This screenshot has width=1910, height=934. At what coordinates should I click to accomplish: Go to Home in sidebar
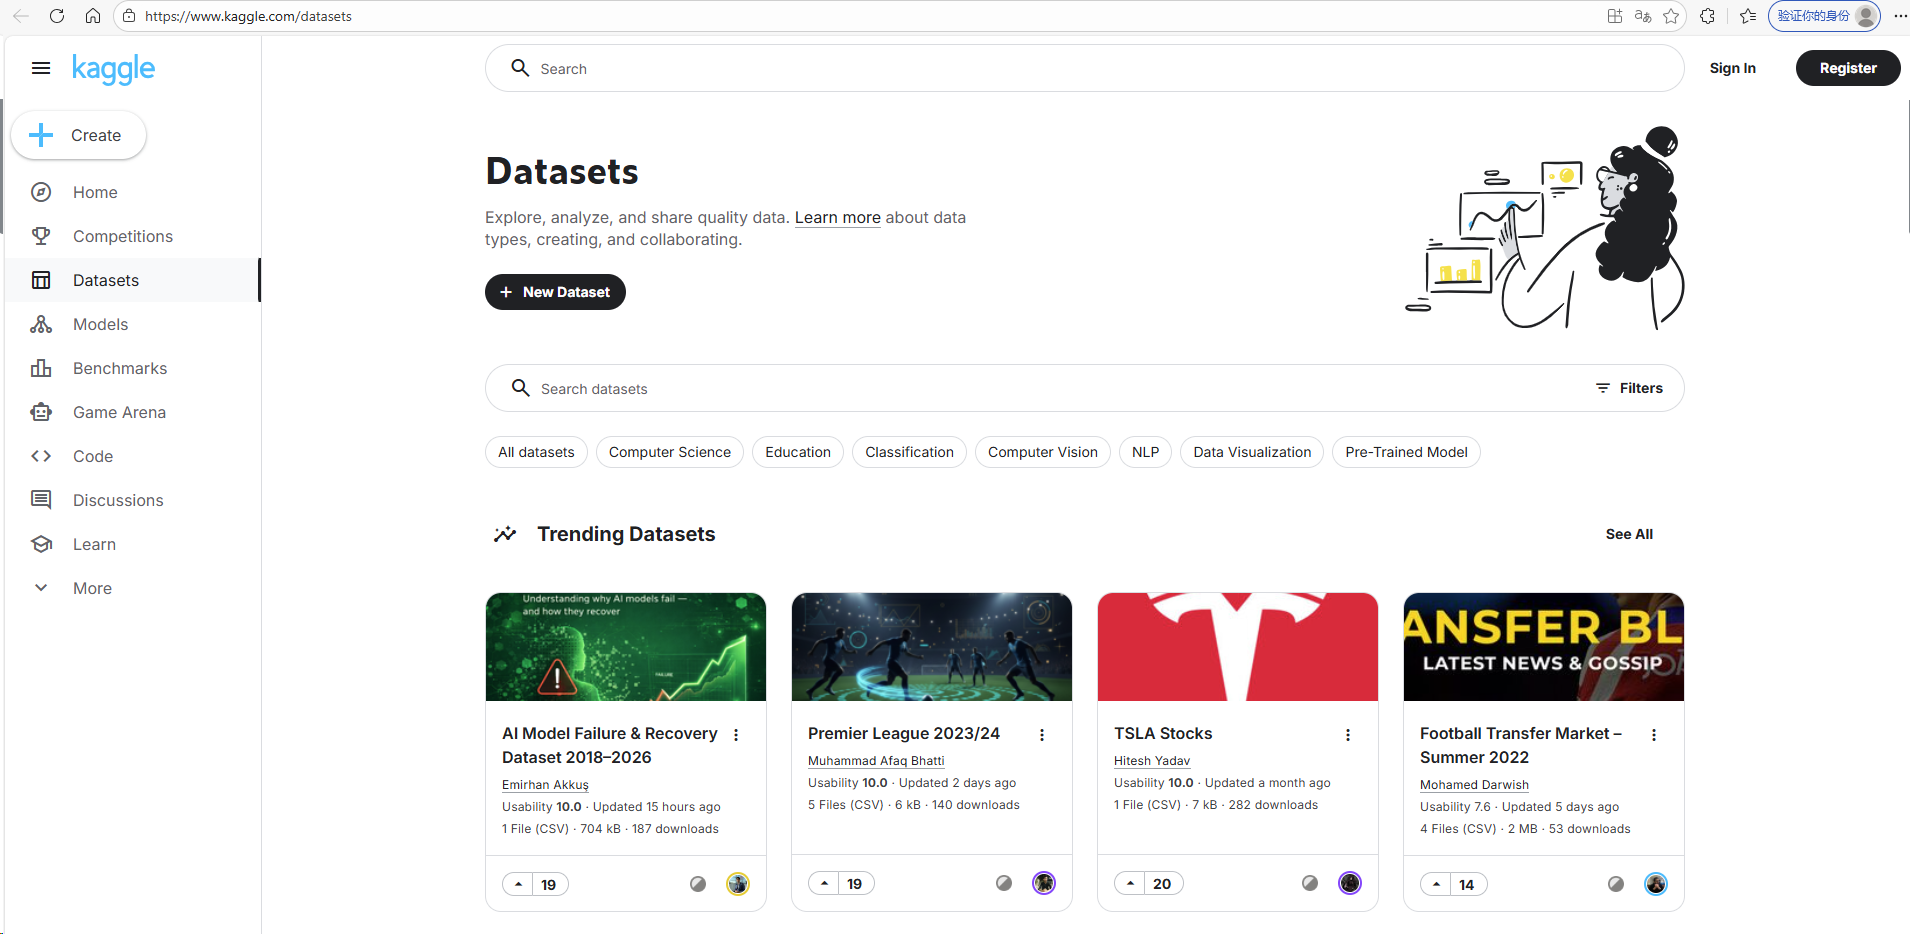95,192
